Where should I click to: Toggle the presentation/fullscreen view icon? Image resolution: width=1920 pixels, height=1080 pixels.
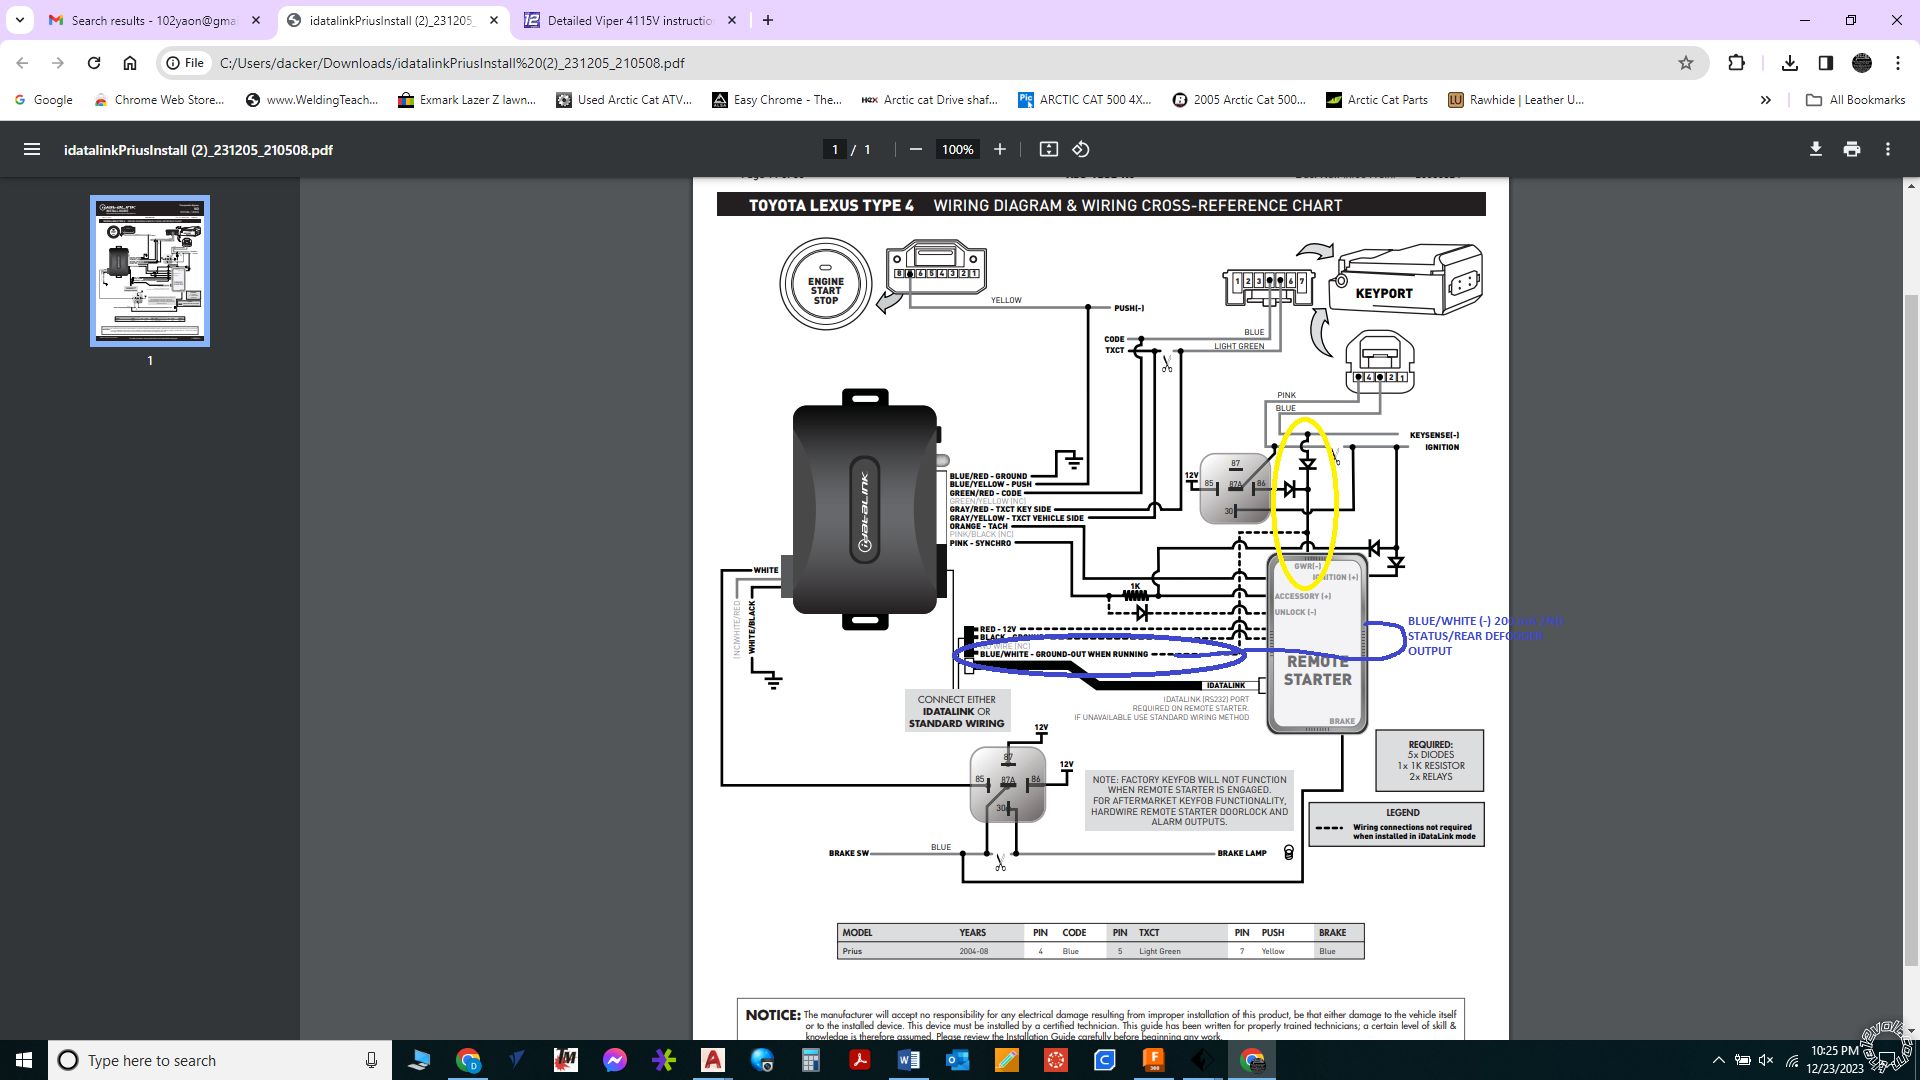click(x=1047, y=149)
